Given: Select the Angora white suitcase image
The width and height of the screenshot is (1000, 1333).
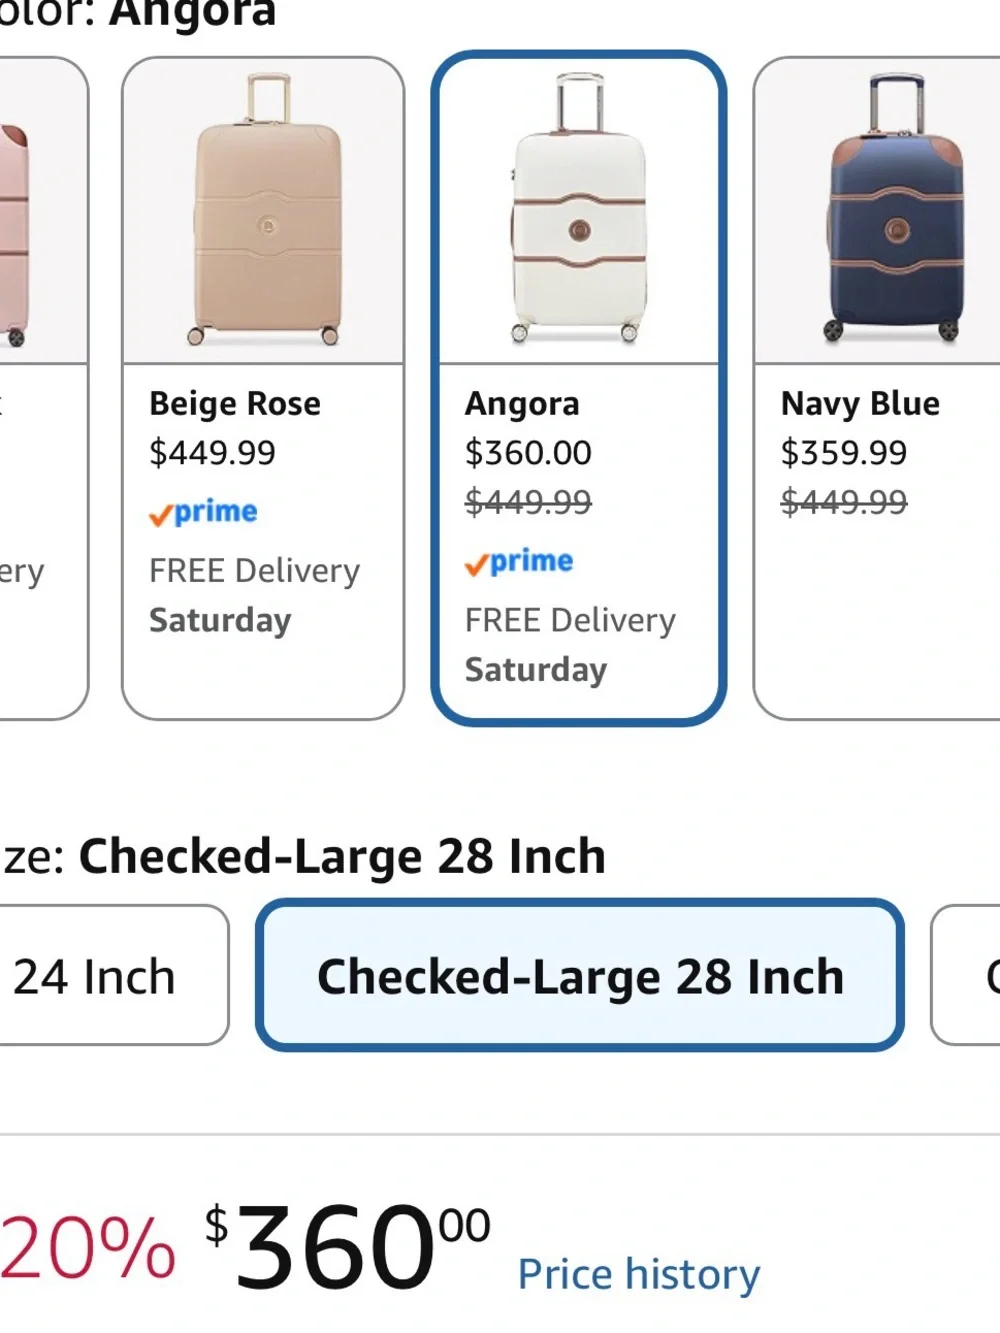Looking at the screenshot, I should 579,208.
